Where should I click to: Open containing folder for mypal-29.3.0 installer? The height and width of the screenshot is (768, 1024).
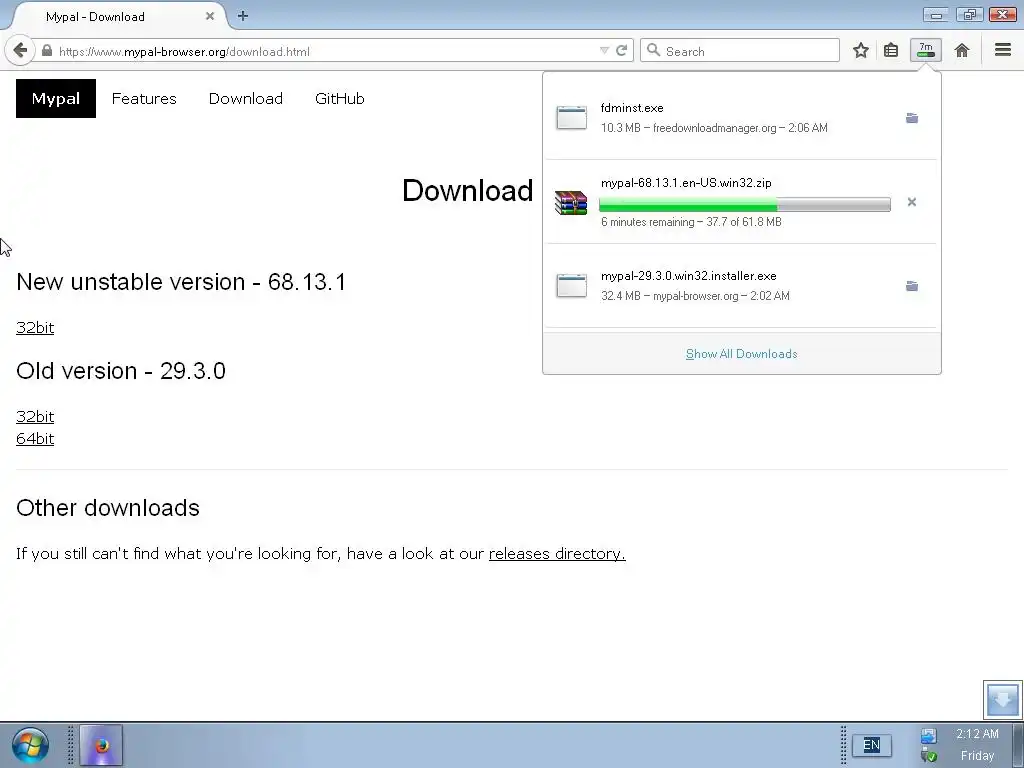pyautogui.click(x=912, y=286)
